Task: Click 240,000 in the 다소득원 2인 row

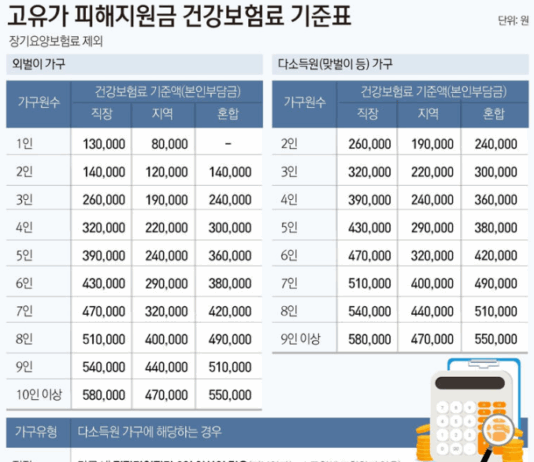Action: 496,144
